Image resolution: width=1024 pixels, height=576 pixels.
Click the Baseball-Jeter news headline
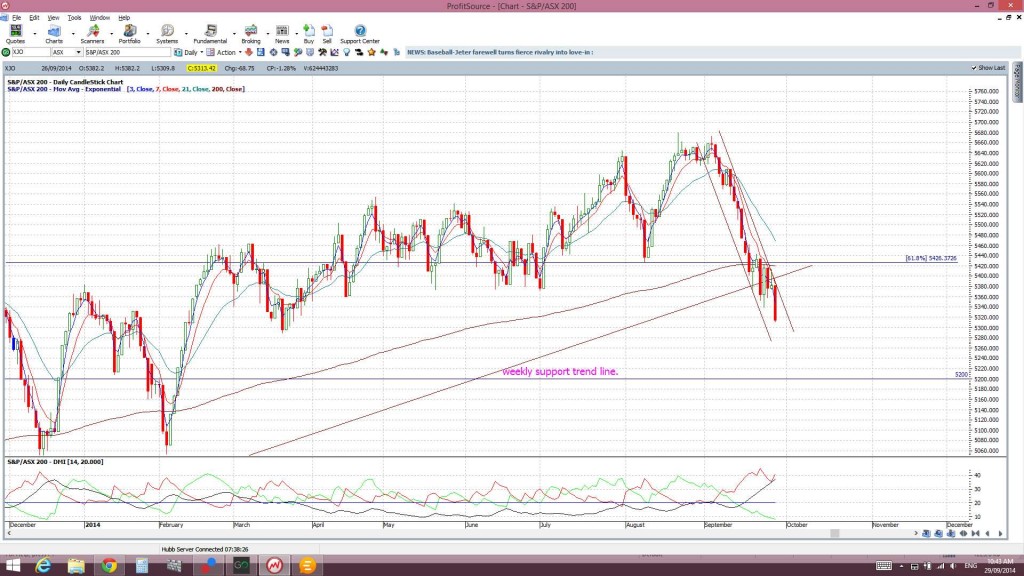tap(500, 52)
